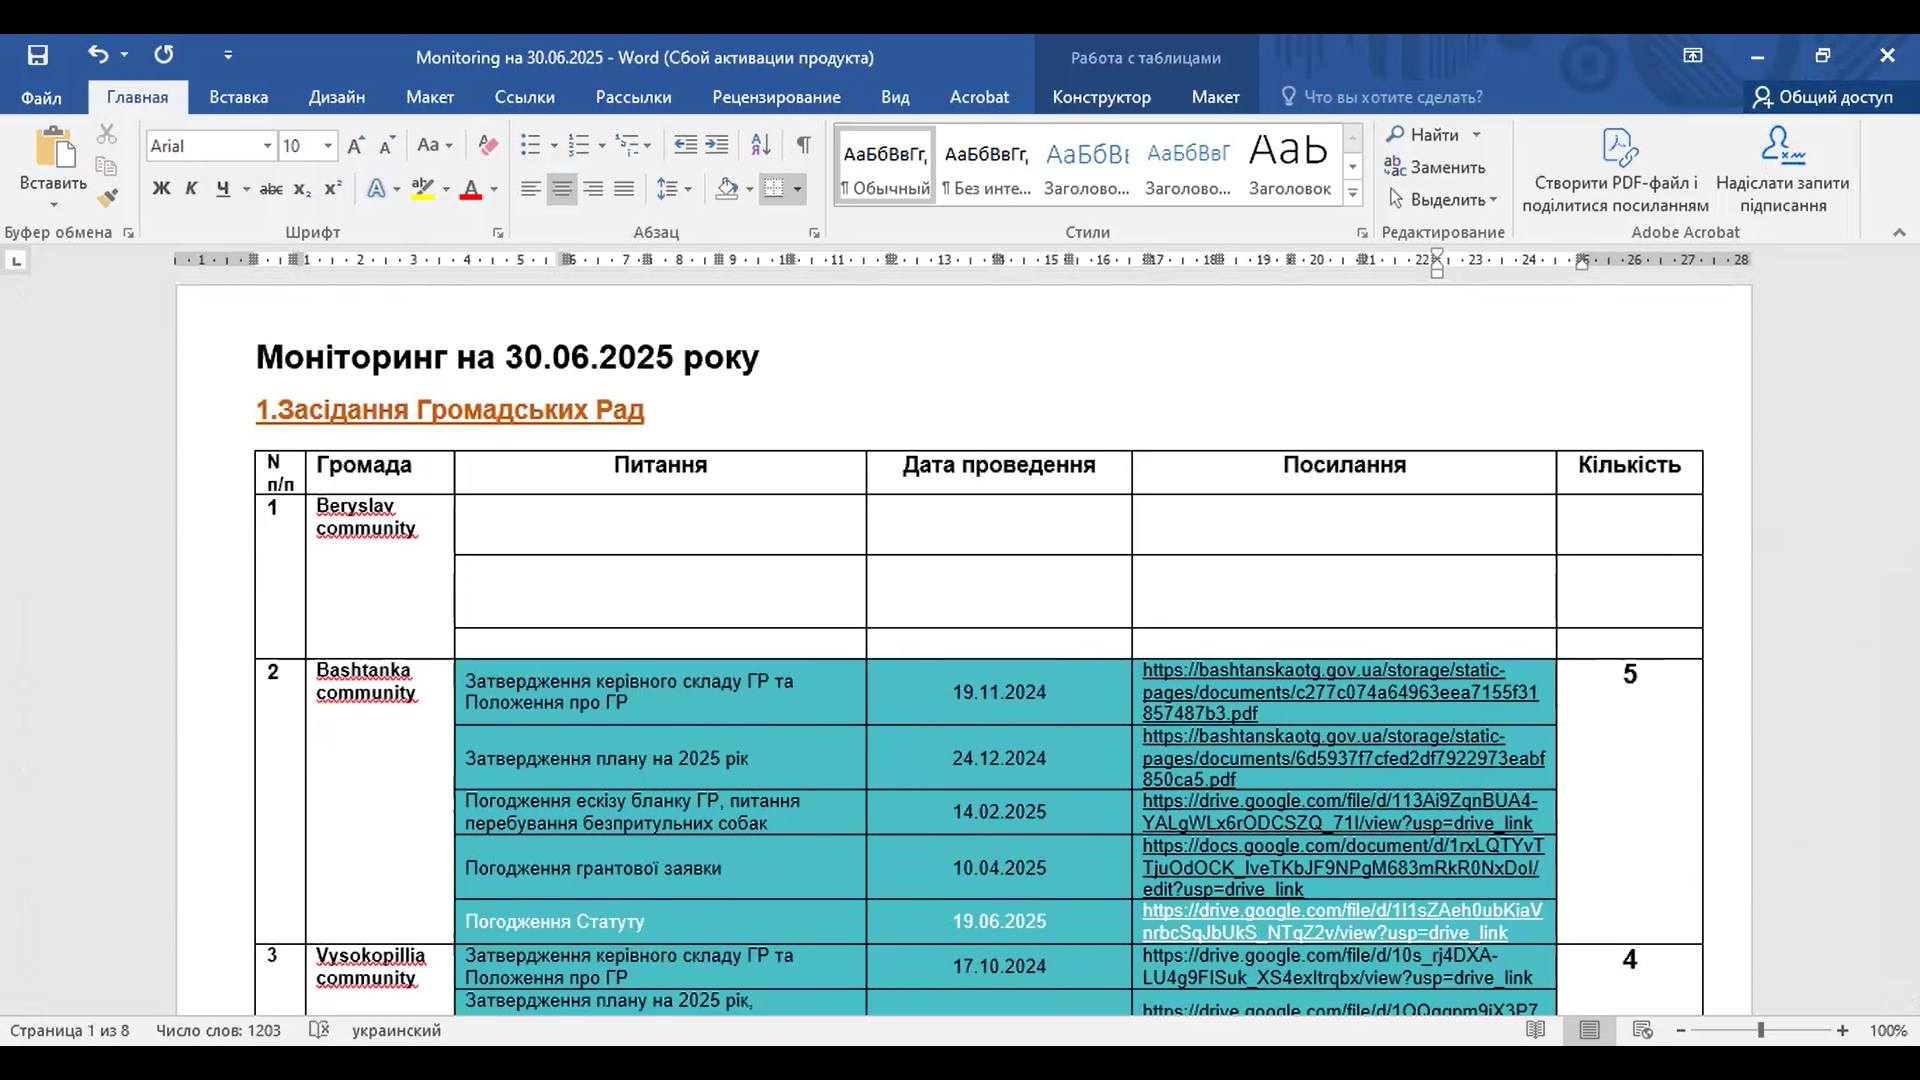
Task: Toggle Bold formatting button Ж
Action: point(161,189)
